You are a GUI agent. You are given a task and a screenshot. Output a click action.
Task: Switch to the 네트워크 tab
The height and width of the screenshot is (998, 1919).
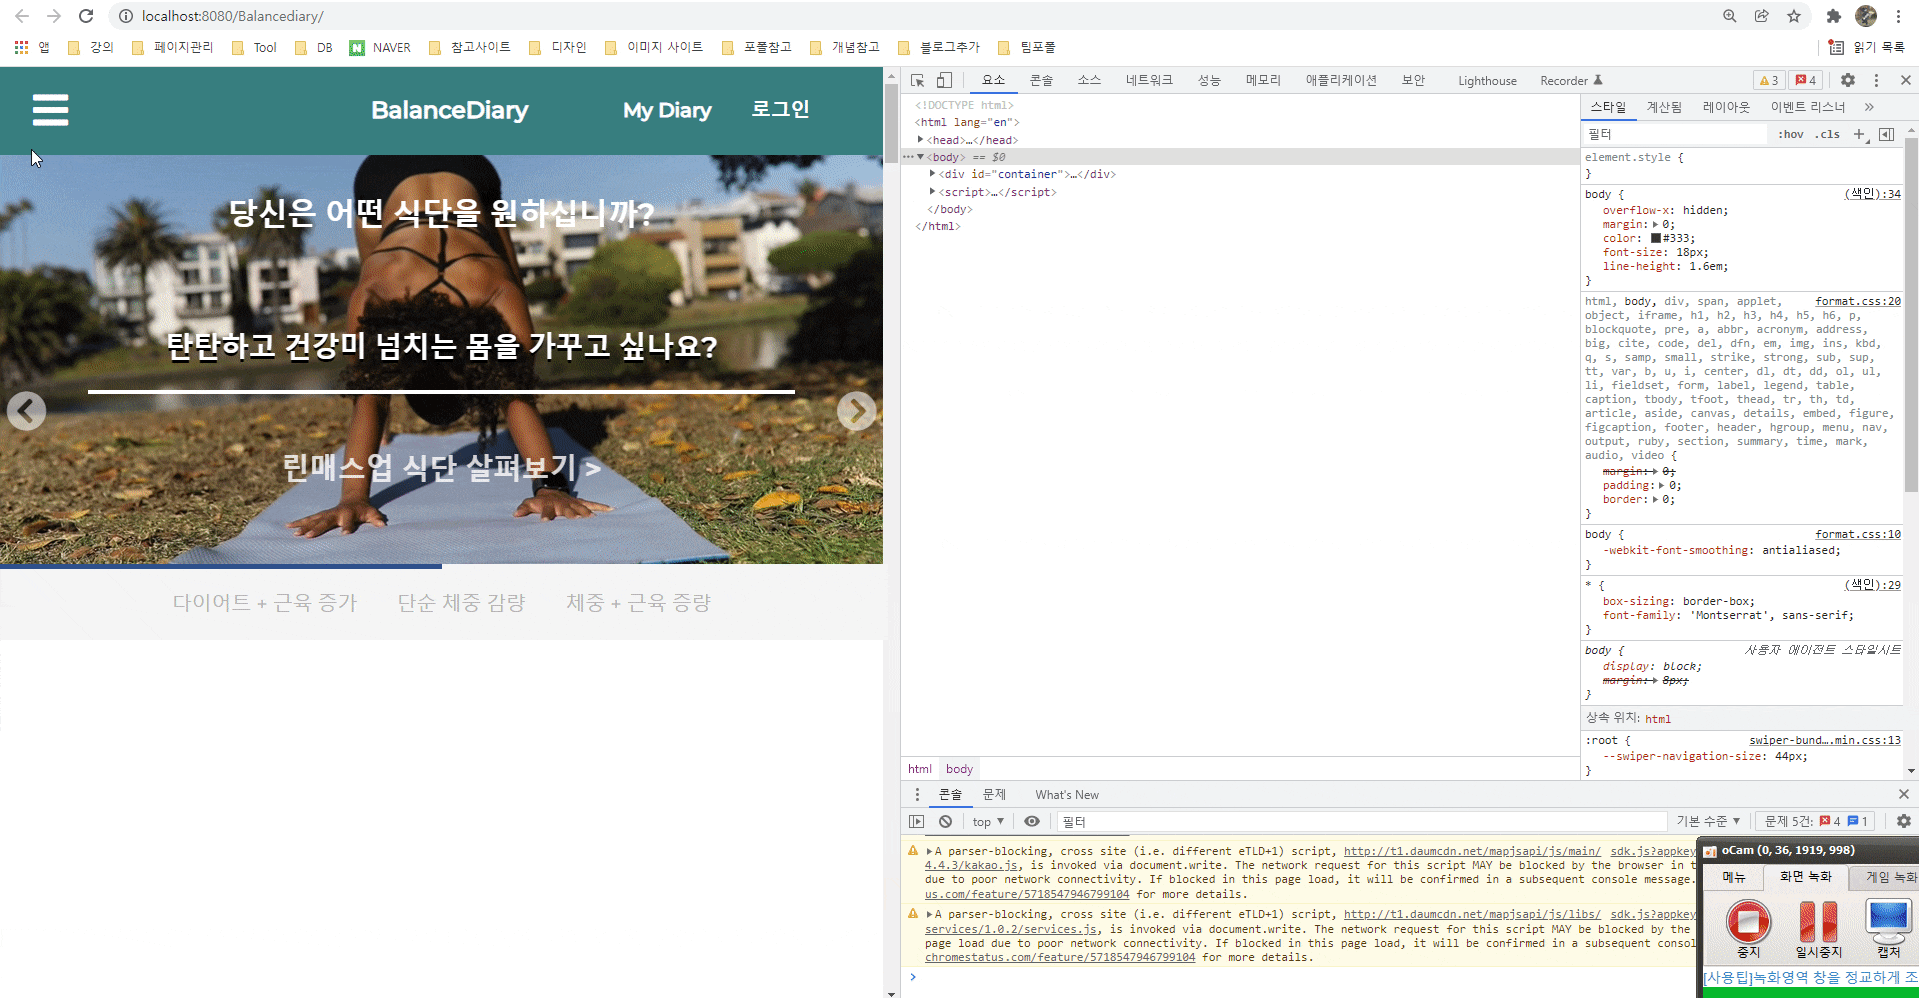click(x=1149, y=80)
